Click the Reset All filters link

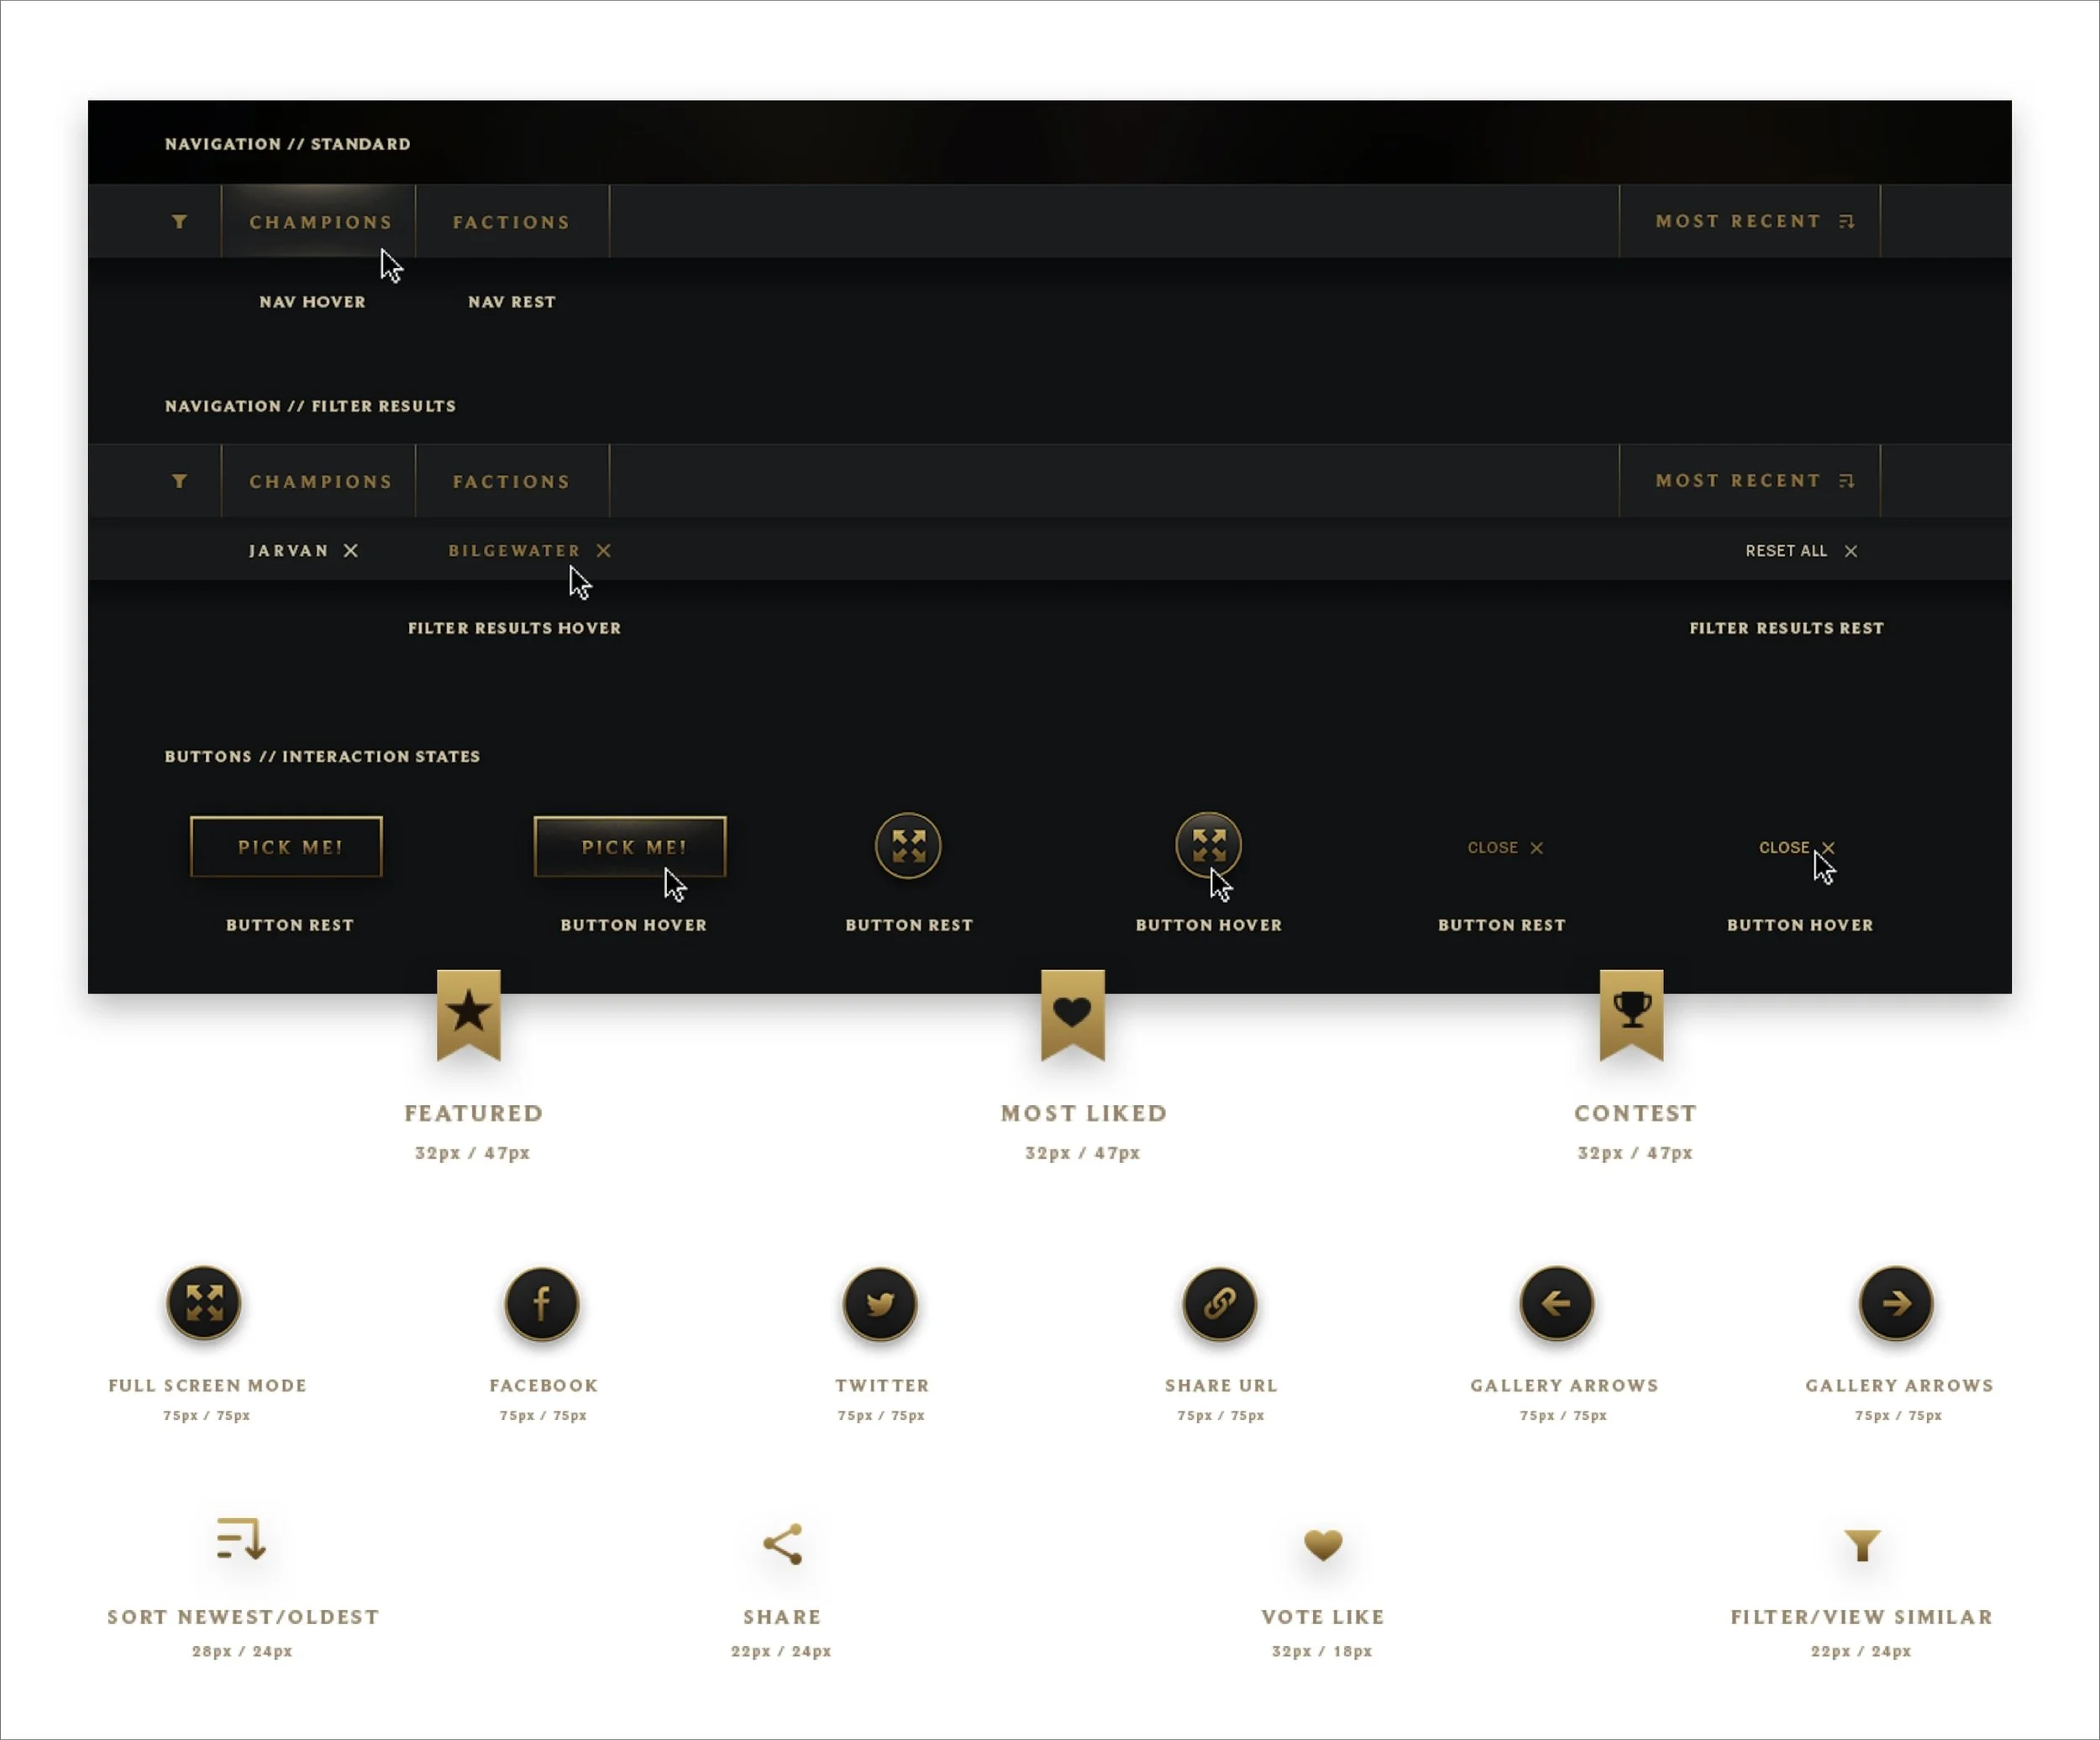point(1800,550)
